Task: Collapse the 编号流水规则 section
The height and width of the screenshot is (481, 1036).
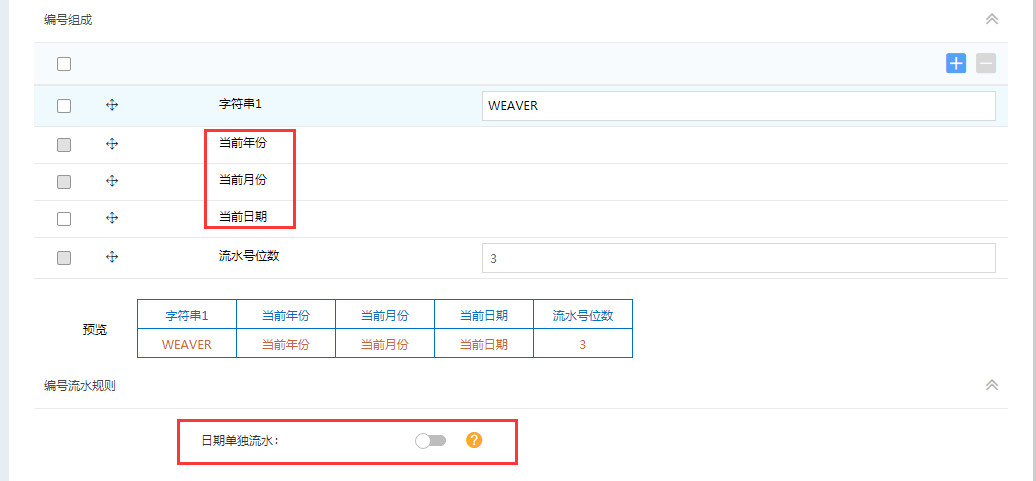Action: pos(992,385)
